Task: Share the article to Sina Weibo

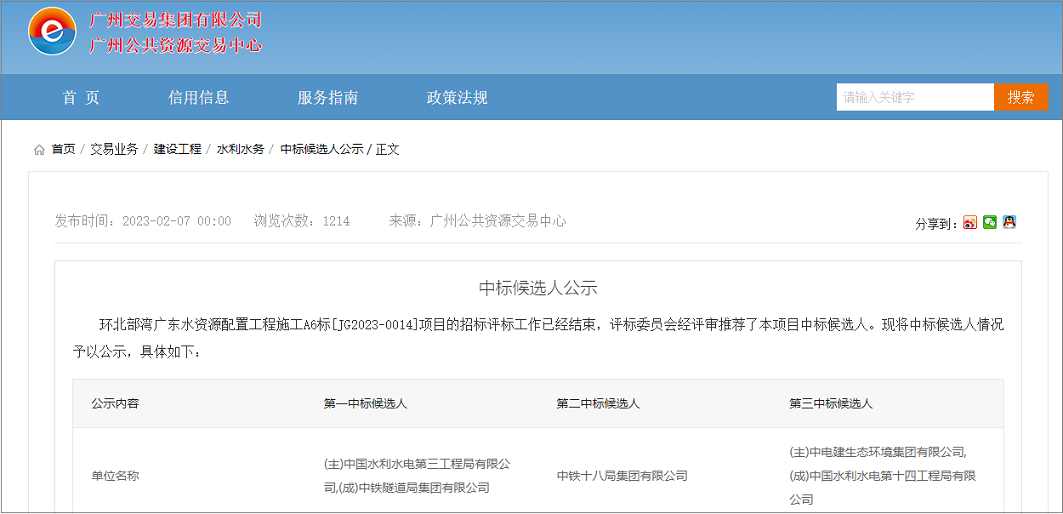Action: click(x=970, y=222)
